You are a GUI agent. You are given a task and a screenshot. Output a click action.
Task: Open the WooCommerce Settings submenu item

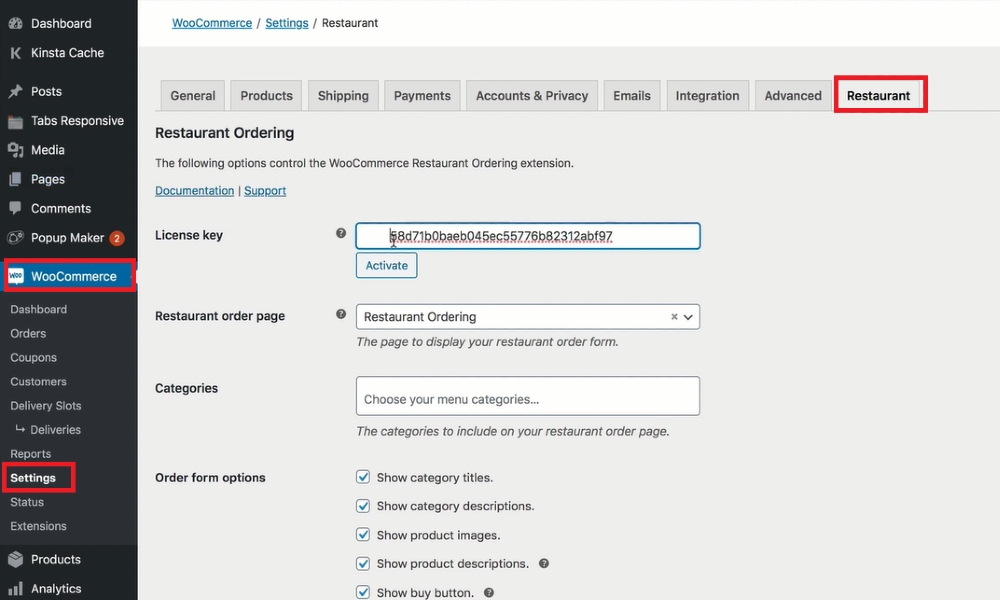pyautogui.click(x=33, y=478)
